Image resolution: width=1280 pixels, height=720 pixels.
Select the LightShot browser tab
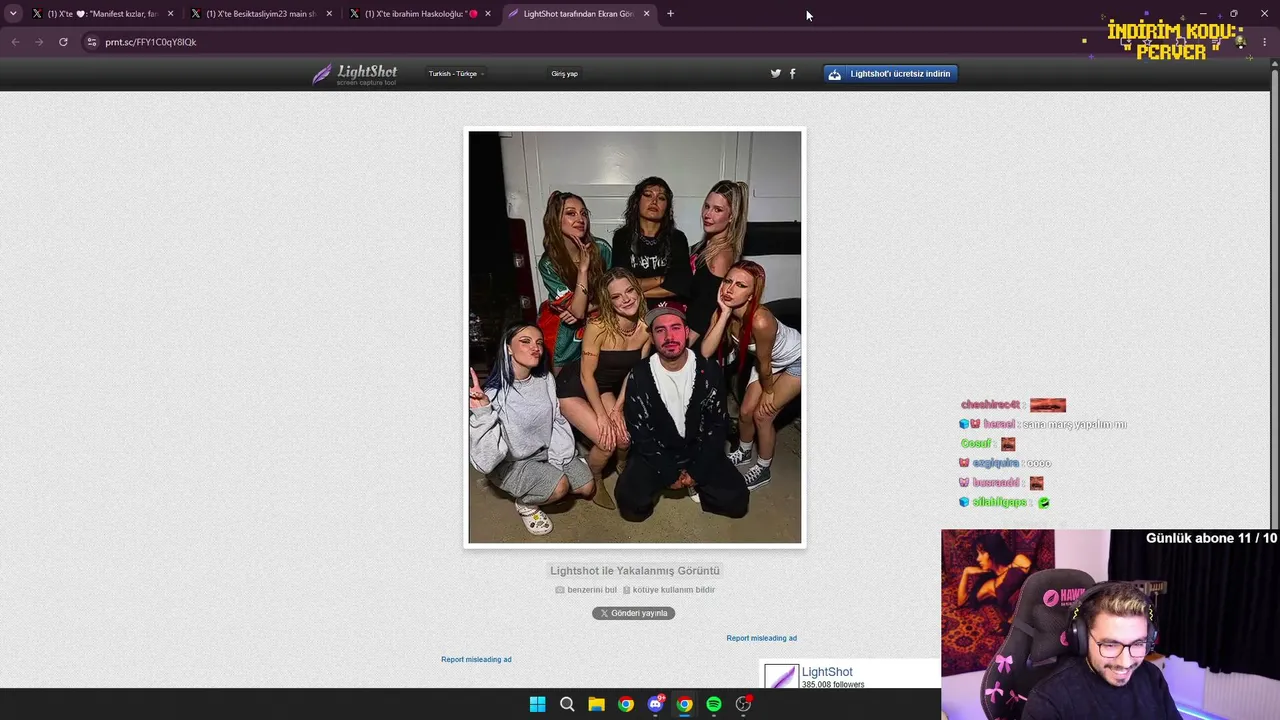(579, 14)
